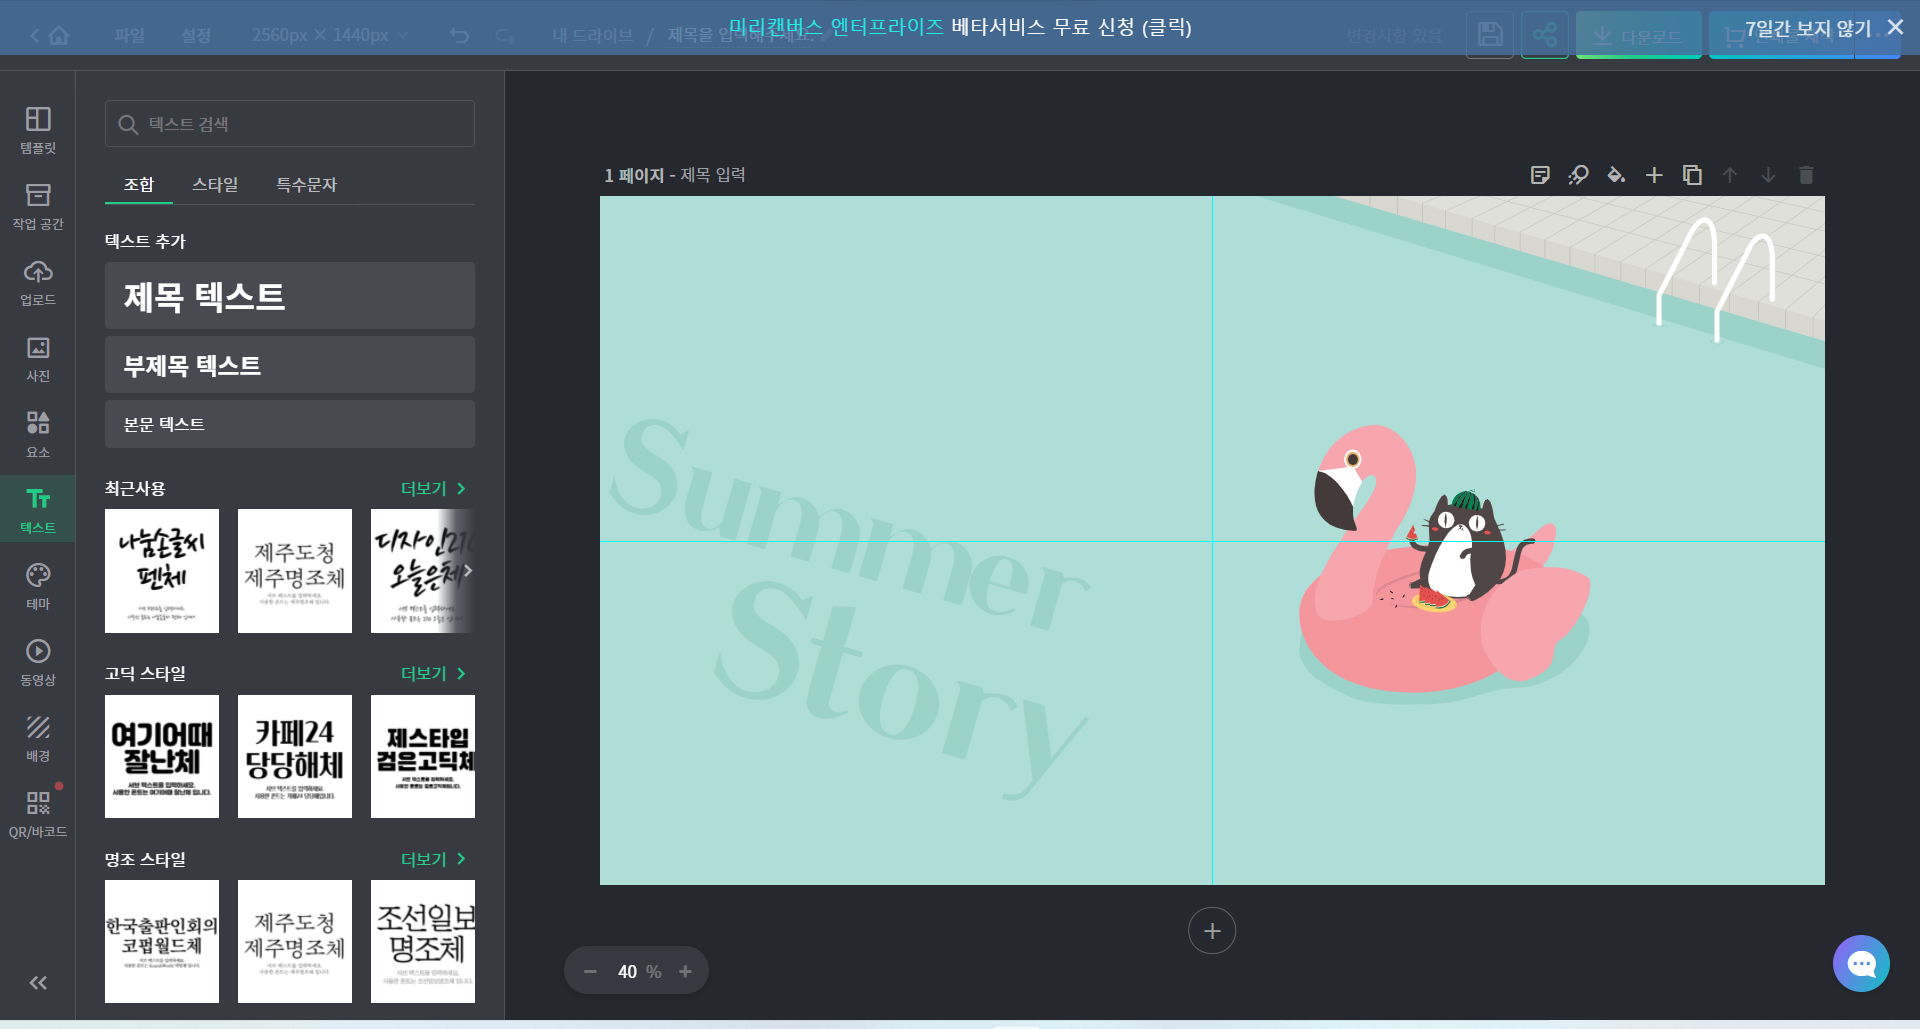Image resolution: width=1920 pixels, height=1029 pixels.
Task: Open the 작업 공간 workspace panel
Action: tap(38, 206)
